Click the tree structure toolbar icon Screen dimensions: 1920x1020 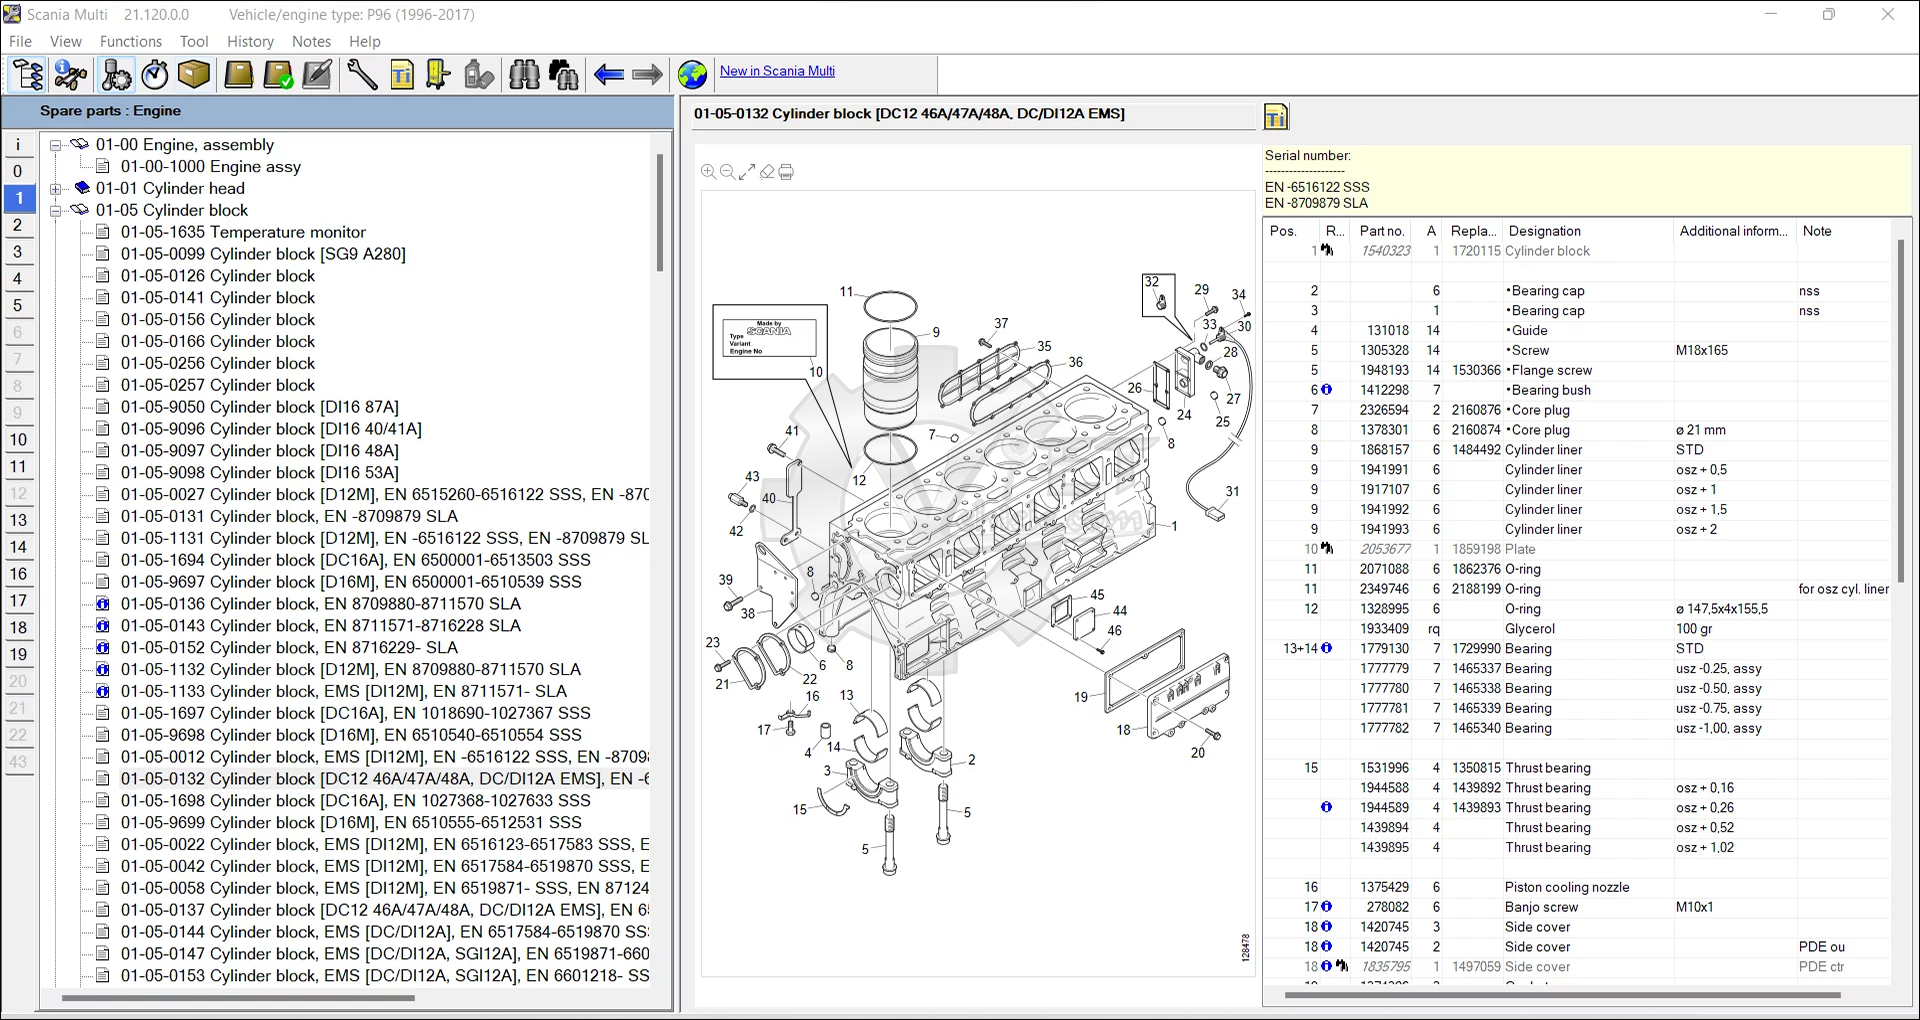[28, 75]
